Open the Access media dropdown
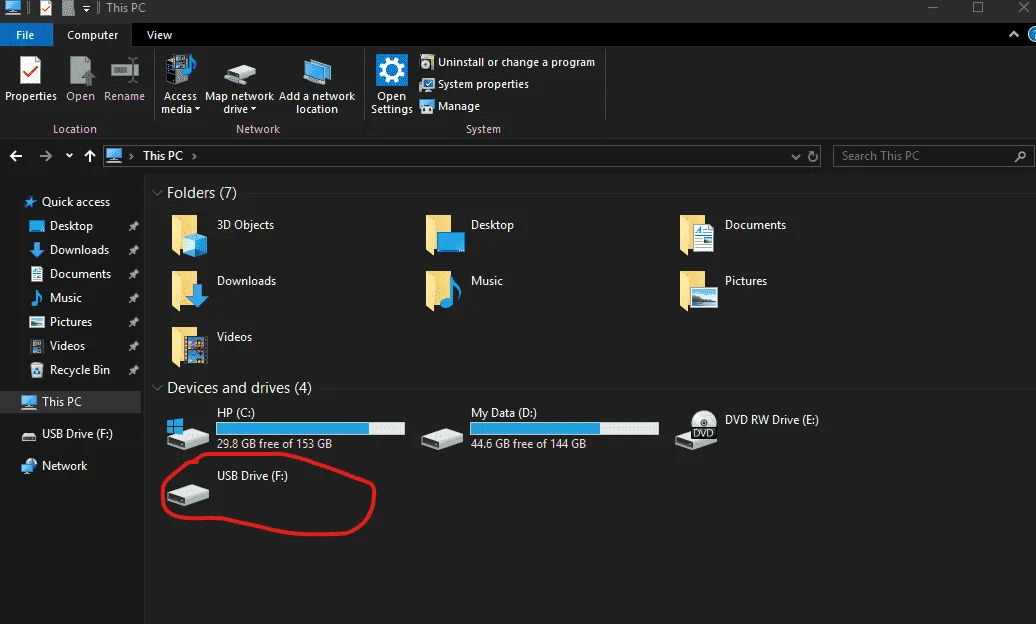Viewport: 1036px width, 624px height. pyautogui.click(x=180, y=85)
